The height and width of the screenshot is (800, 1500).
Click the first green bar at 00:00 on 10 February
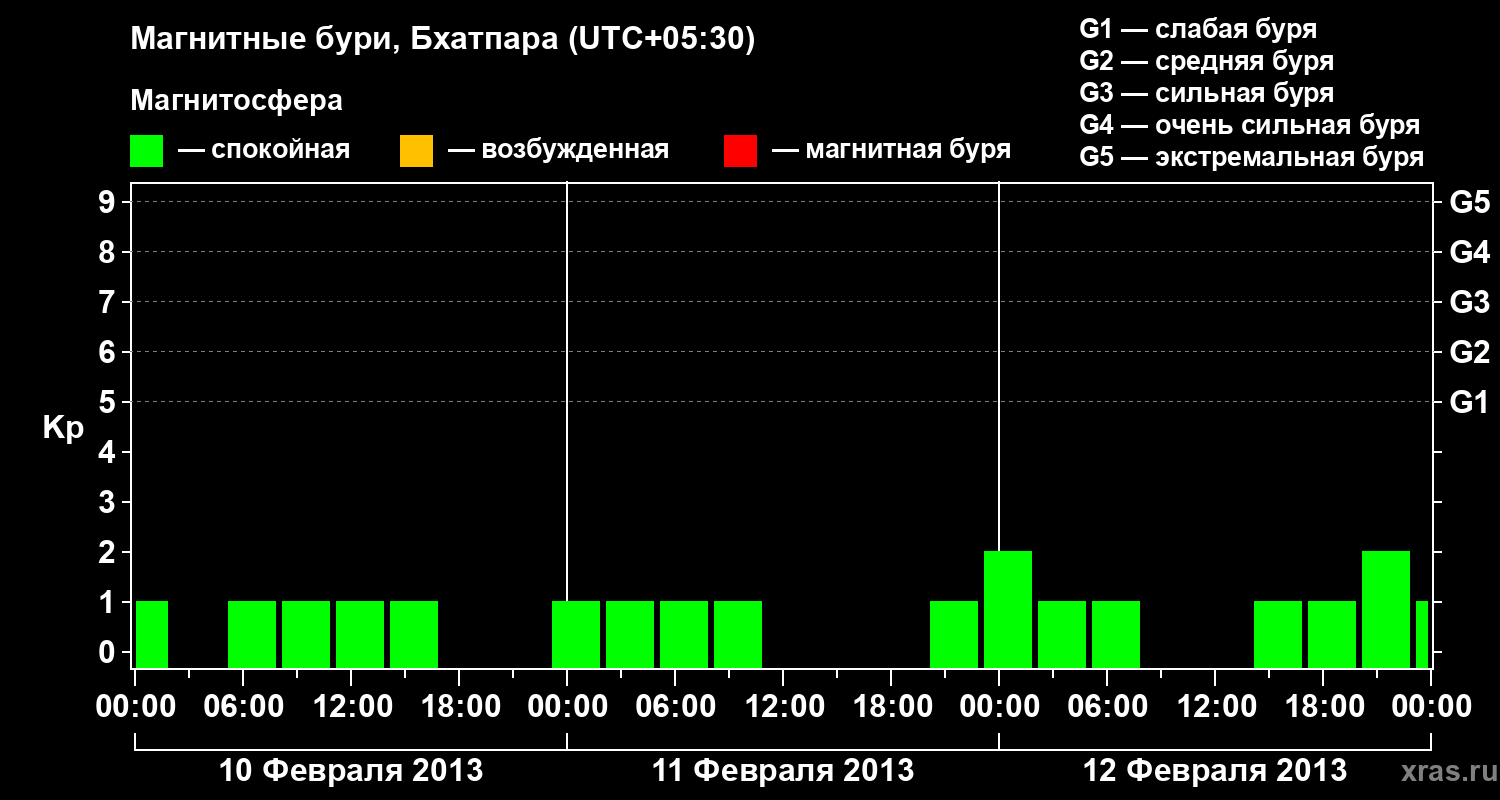tap(152, 635)
